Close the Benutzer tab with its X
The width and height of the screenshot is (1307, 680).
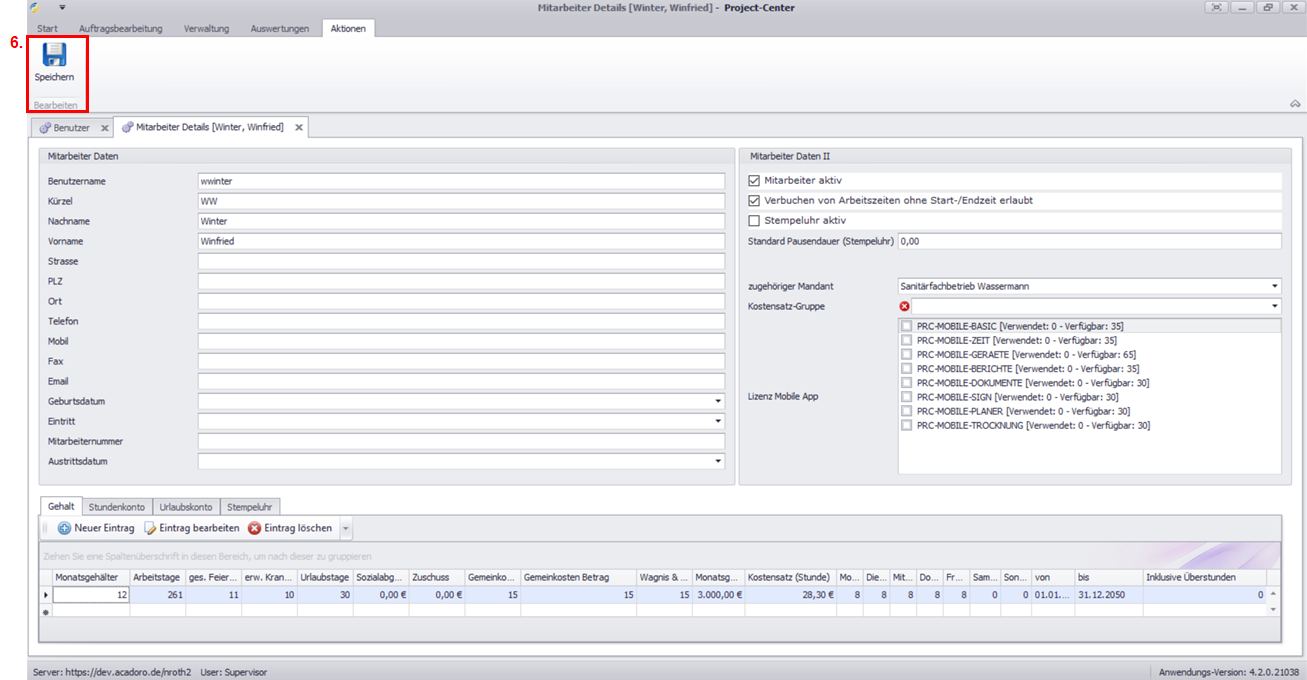[x=105, y=128]
